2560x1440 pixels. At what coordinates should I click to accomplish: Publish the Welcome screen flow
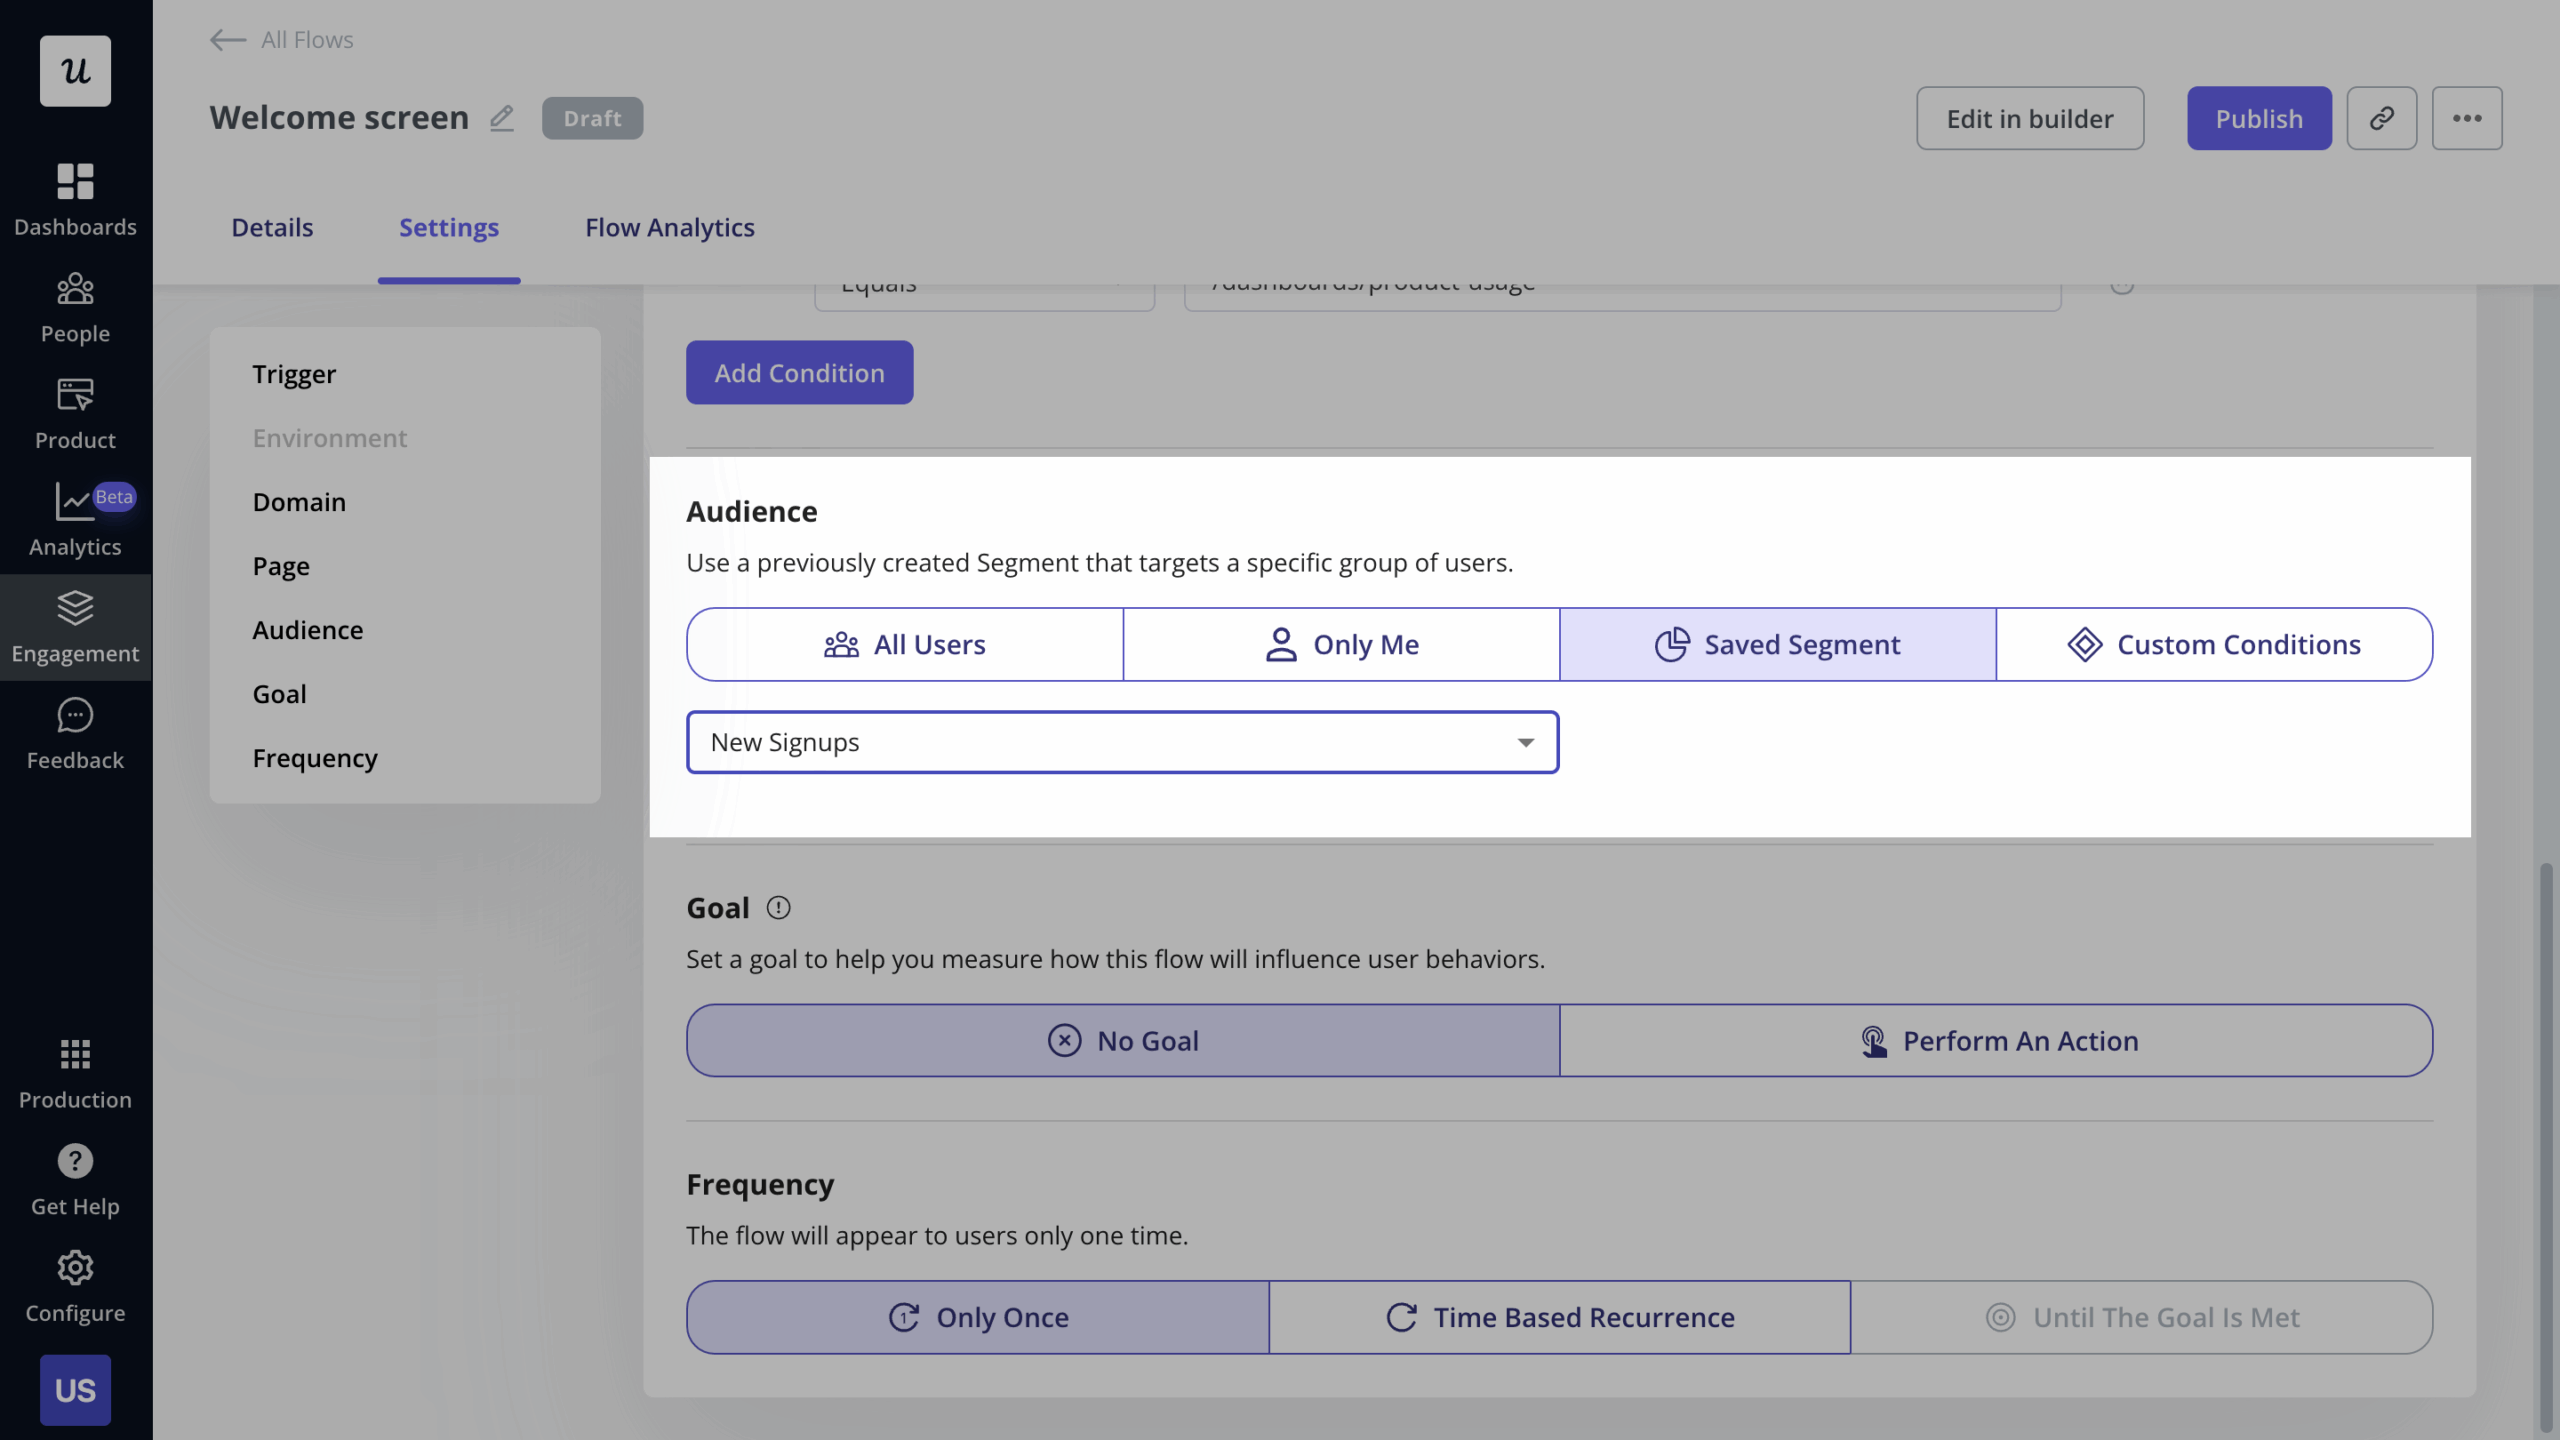(x=2259, y=118)
